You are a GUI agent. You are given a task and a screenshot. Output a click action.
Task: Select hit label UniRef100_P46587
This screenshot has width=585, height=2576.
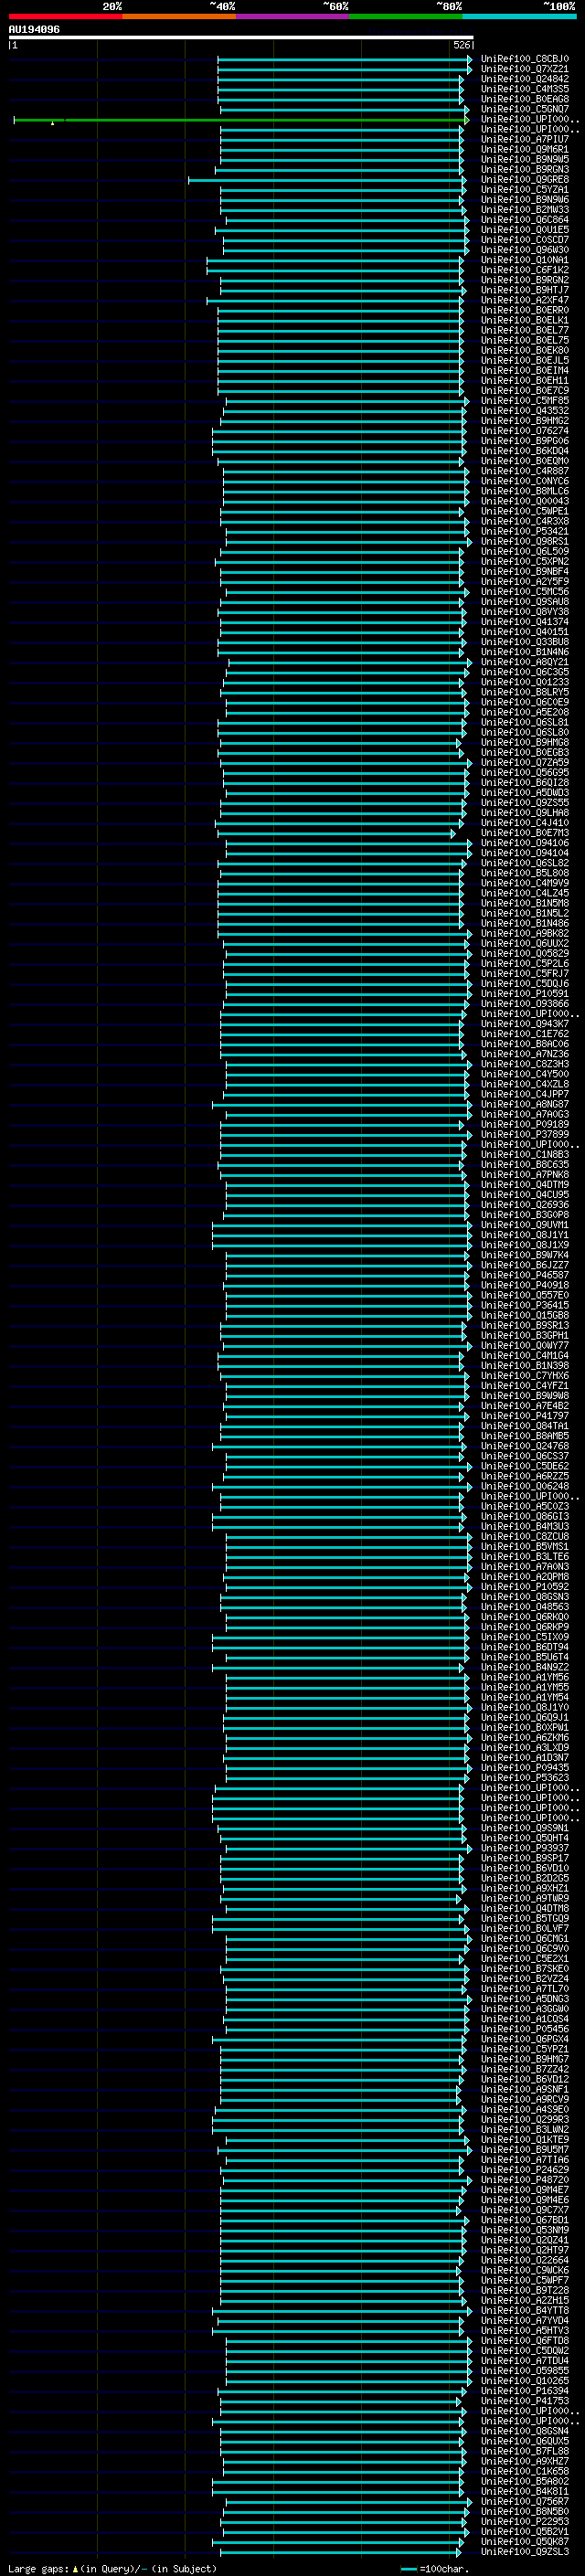[x=524, y=1275]
